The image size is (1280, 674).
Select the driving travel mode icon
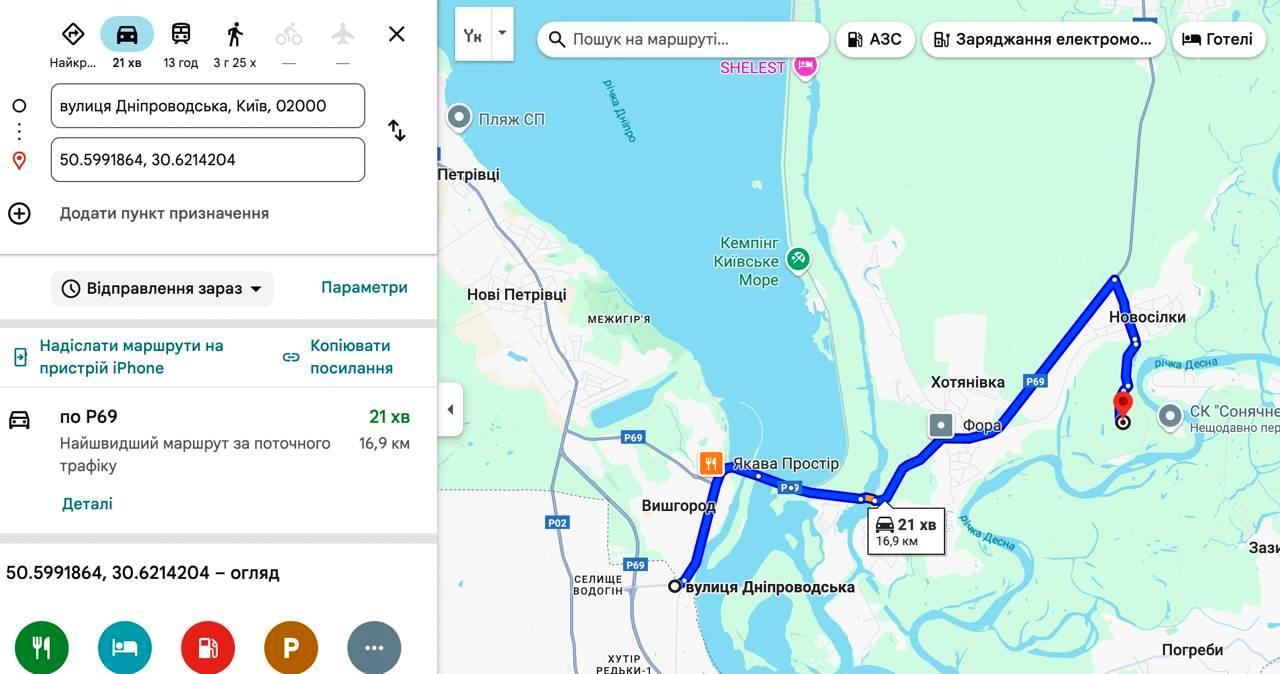pos(127,34)
